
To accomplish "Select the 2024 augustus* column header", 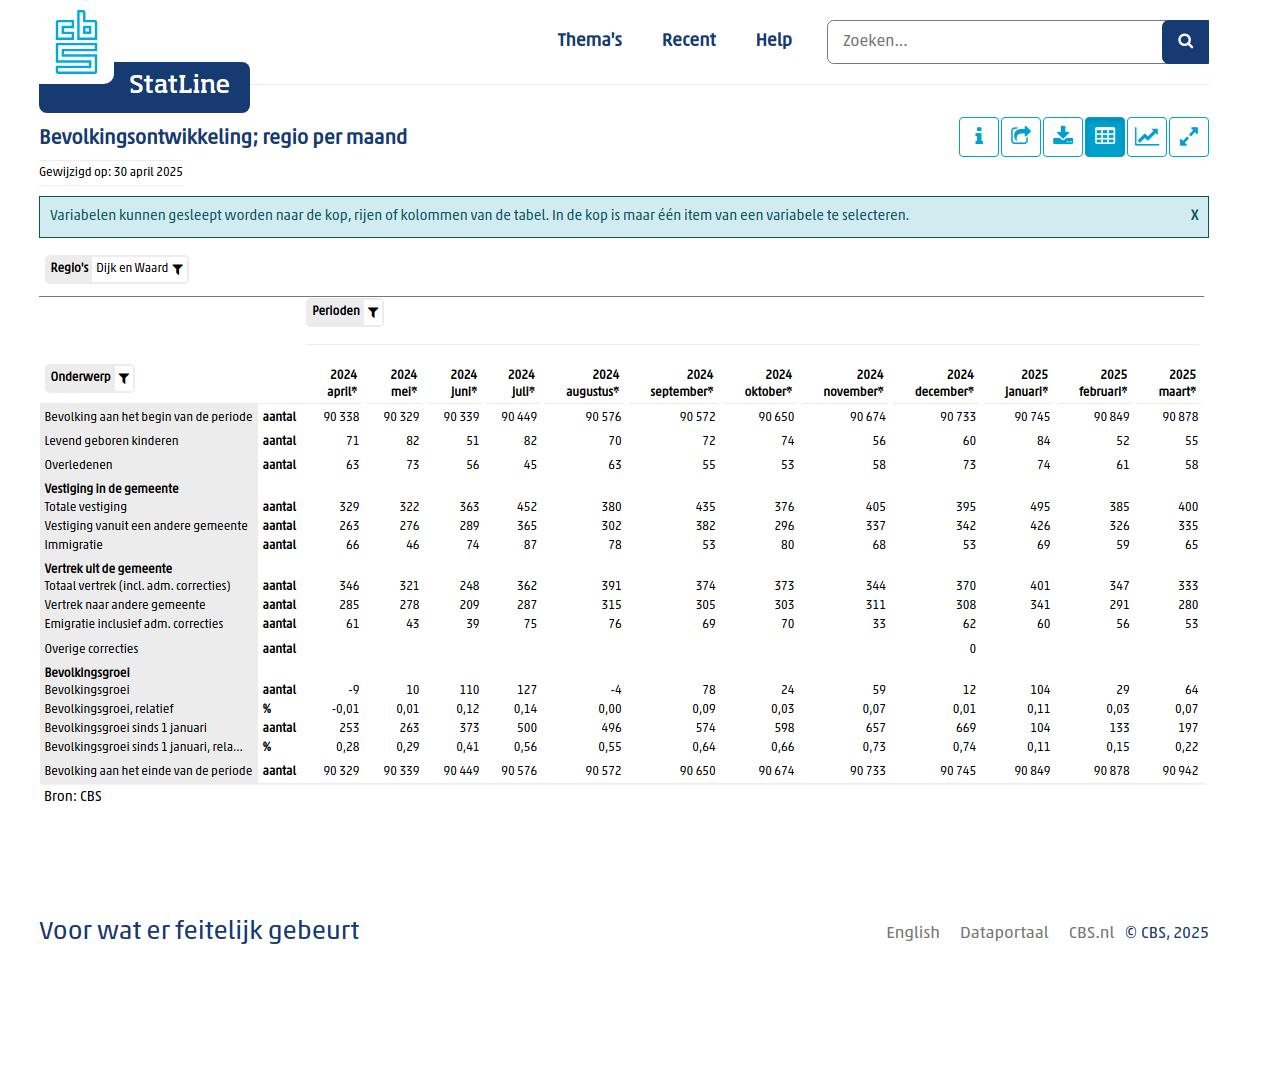I will point(593,383).
